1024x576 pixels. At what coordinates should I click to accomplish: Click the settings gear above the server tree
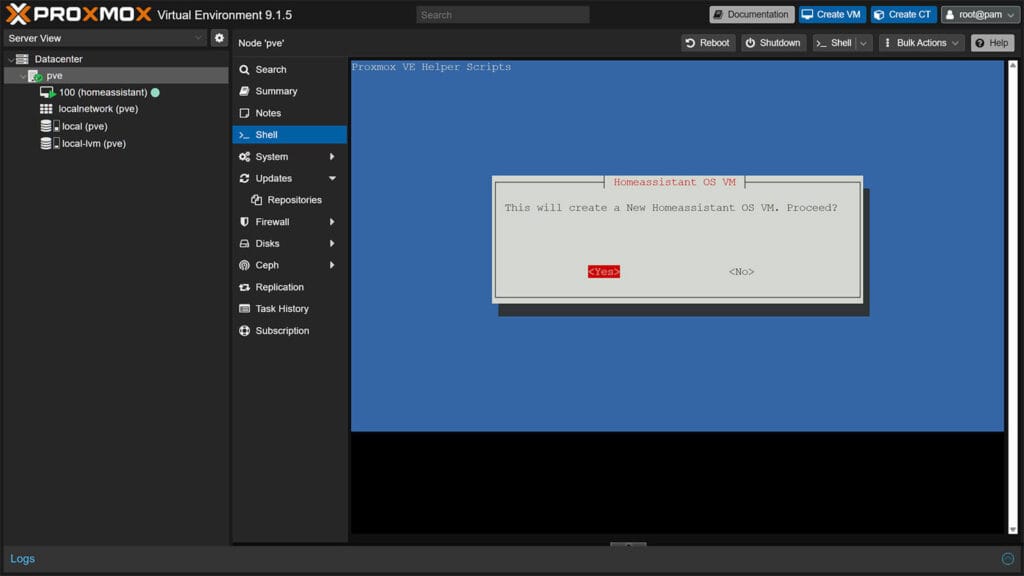click(x=220, y=36)
